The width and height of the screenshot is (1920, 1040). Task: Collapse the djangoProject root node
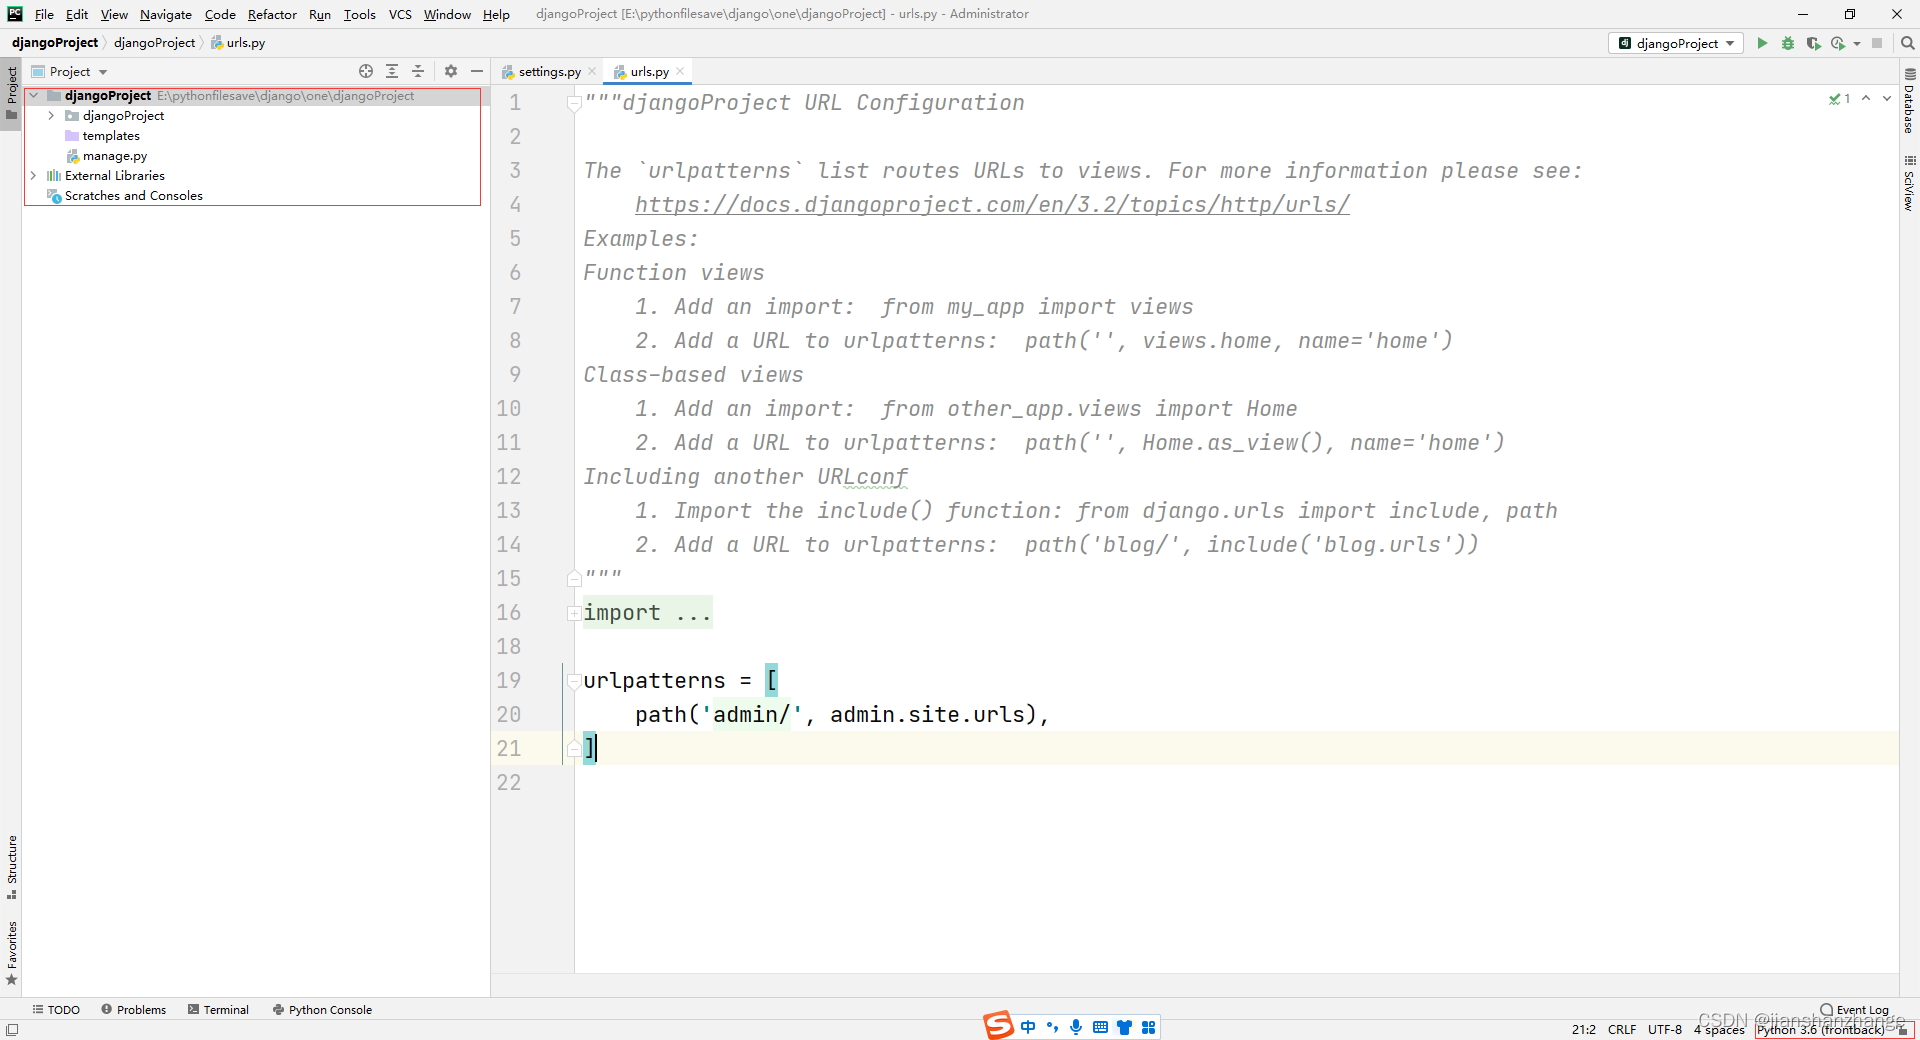tap(34, 96)
